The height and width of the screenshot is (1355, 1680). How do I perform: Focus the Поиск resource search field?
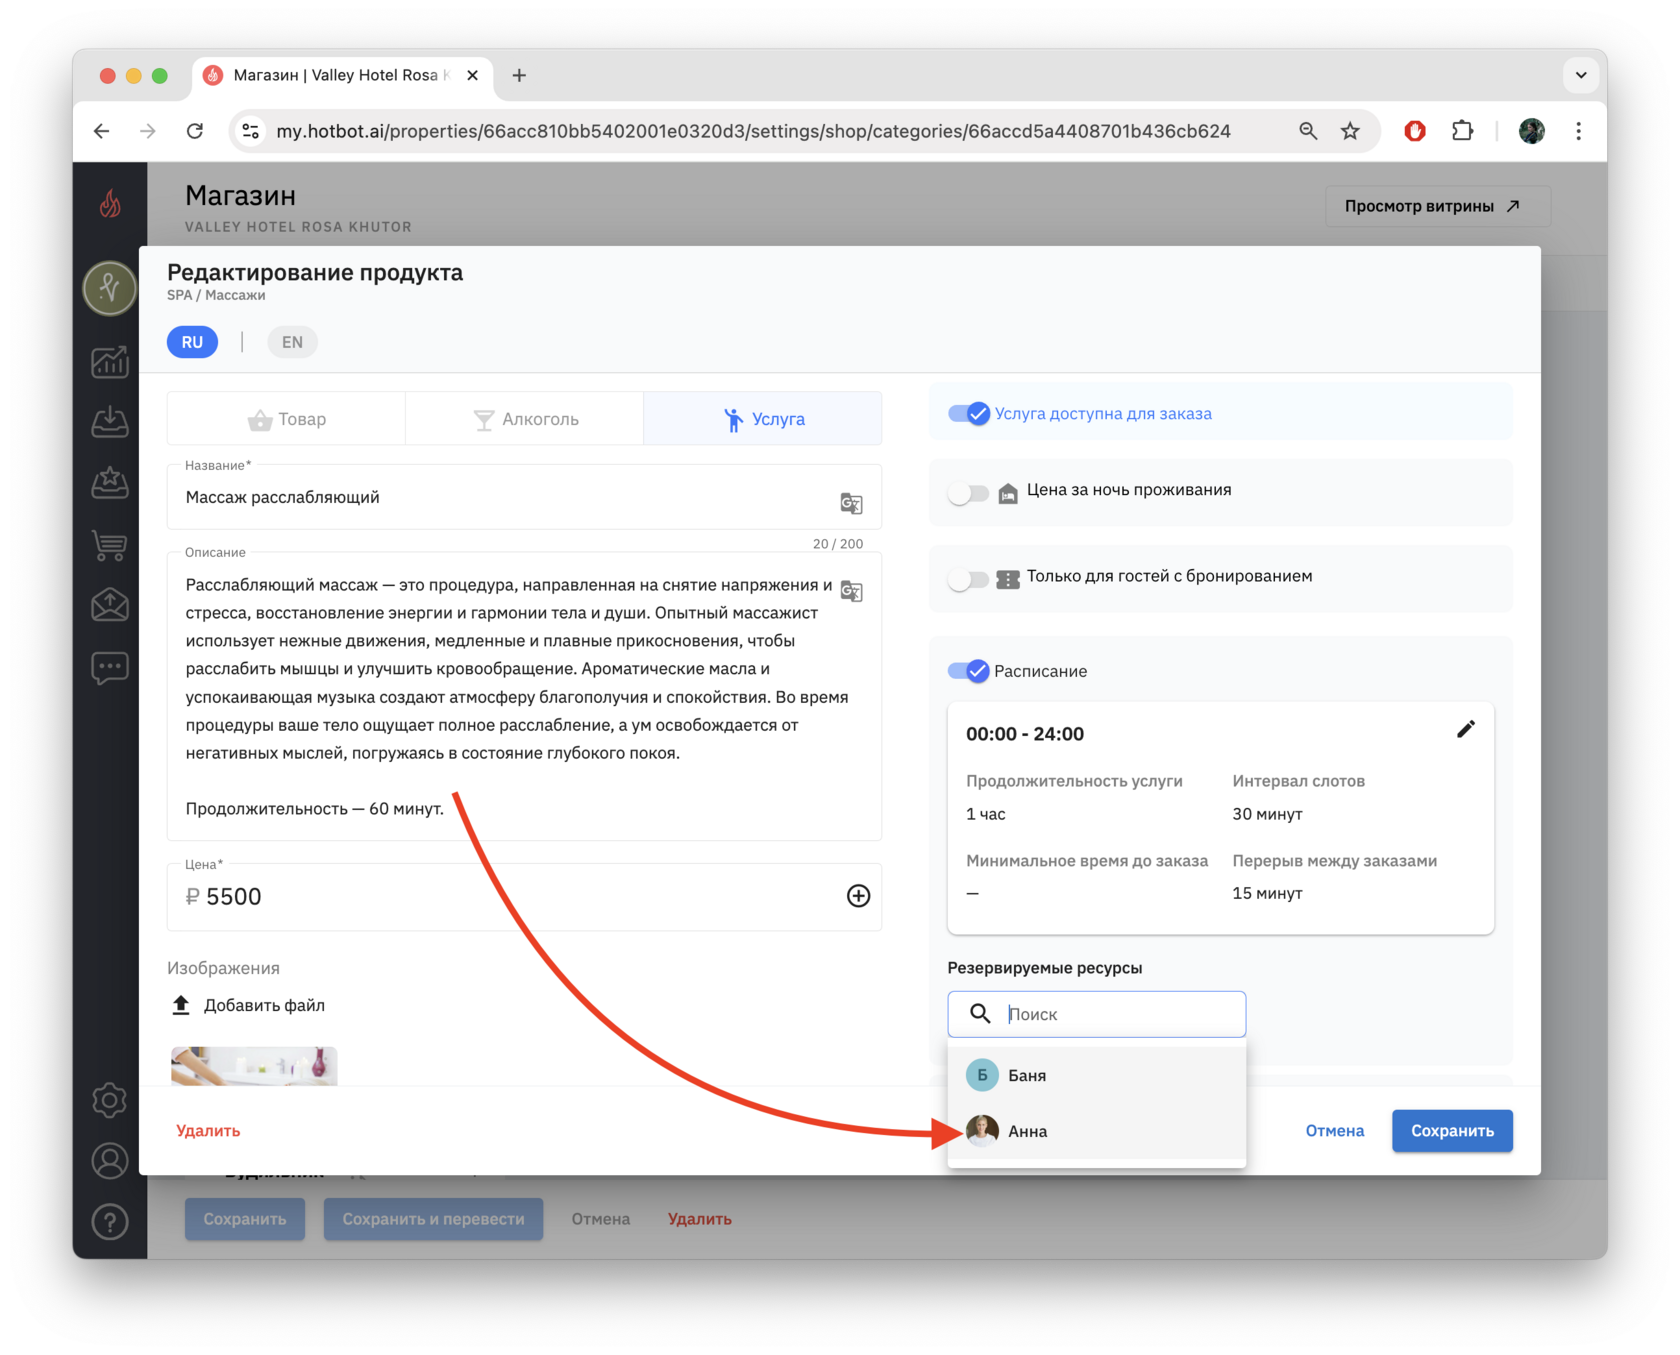tap(1096, 1014)
